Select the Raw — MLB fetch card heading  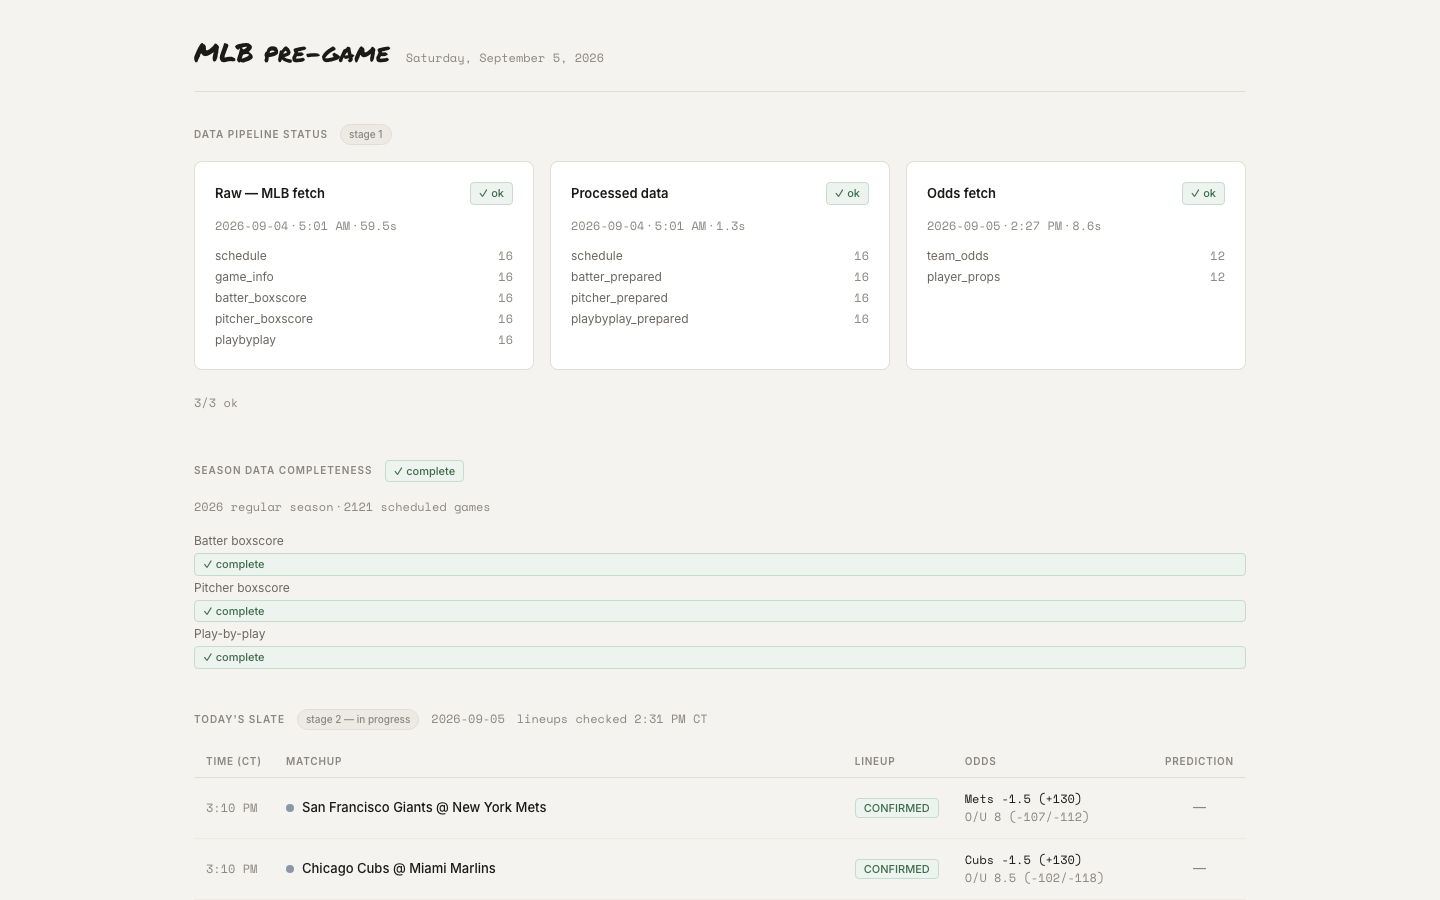pos(270,193)
